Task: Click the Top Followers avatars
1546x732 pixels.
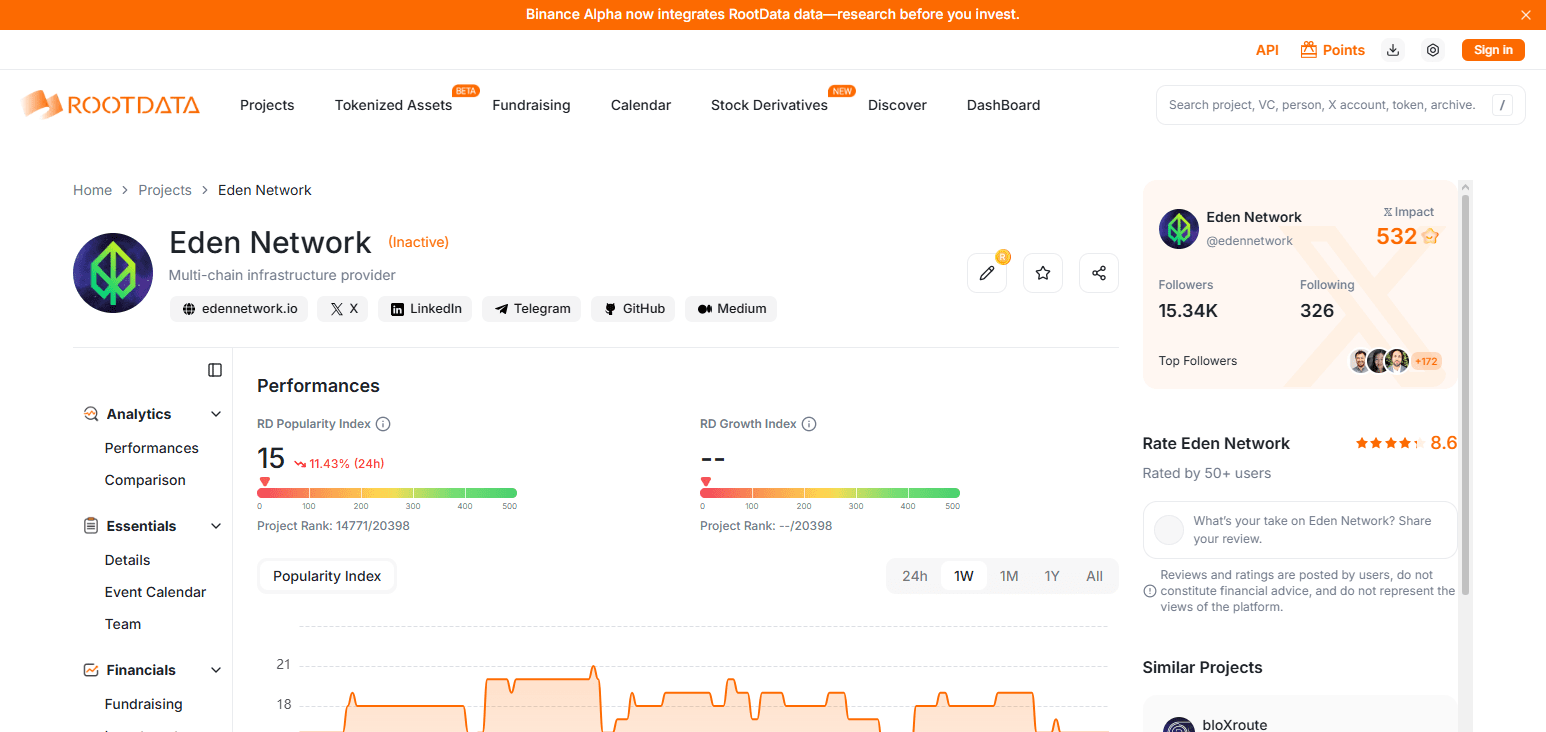Action: [x=1379, y=361]
